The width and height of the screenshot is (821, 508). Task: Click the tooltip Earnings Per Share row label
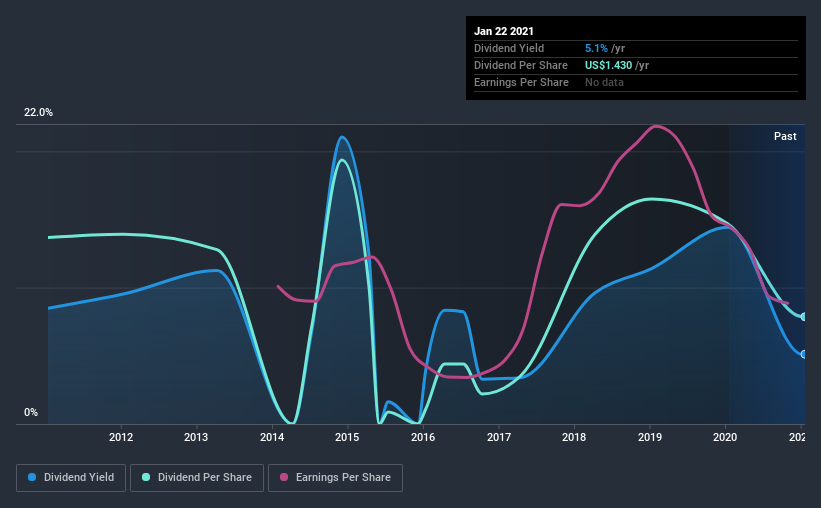pyautogui.click(x=521, y=82)
